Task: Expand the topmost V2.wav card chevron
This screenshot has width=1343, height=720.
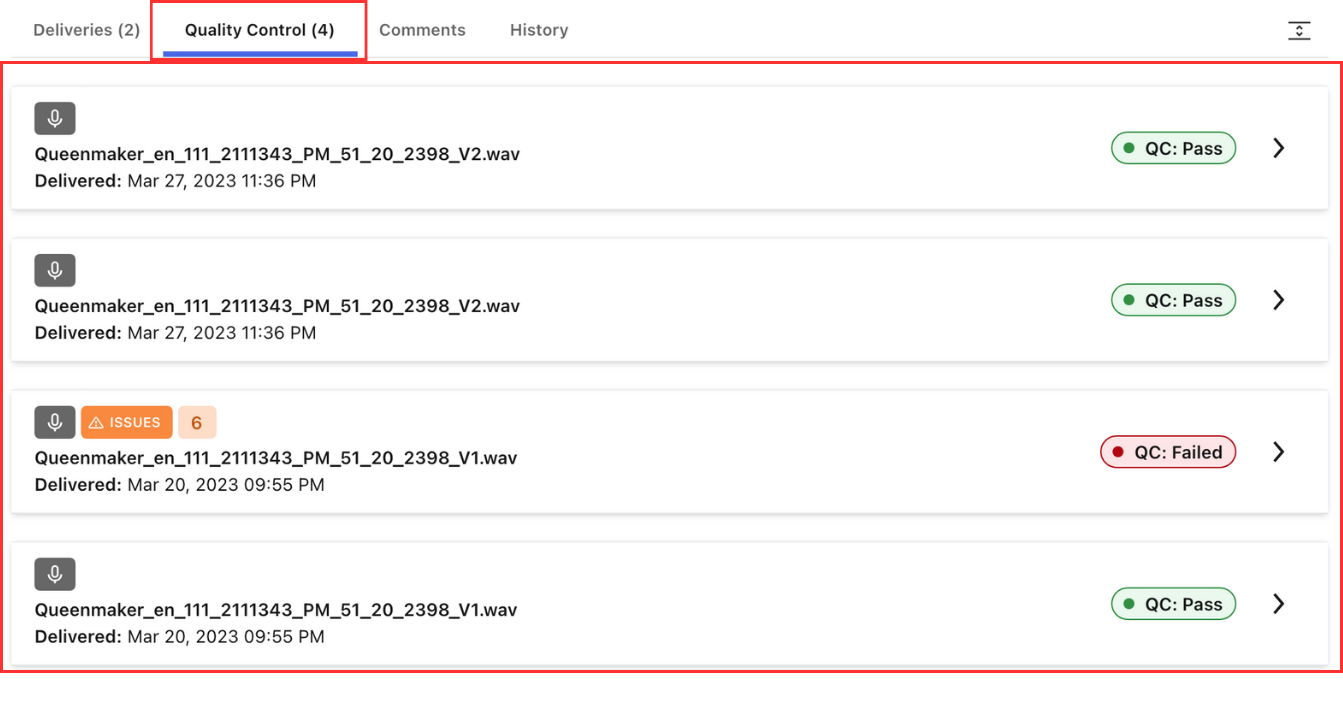Action: [x=1278, y=148]
